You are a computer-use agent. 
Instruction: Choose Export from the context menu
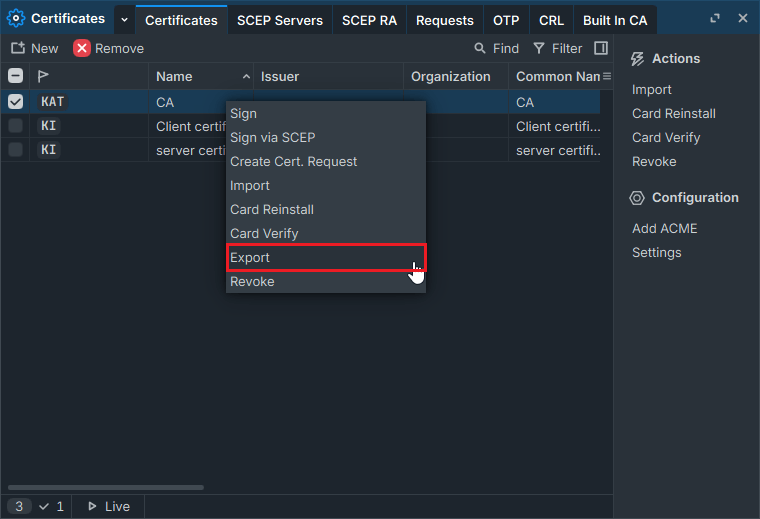(x=326, y=257)
